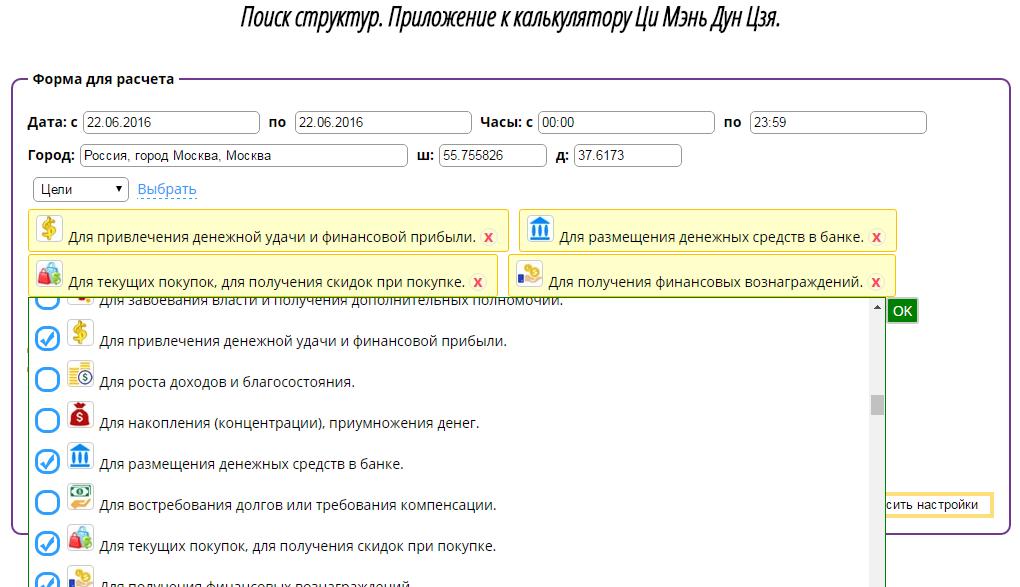Viewport: 1020px width, 587px height.
Task: Click longitude field 37.6173
Action: coord(628,156)
